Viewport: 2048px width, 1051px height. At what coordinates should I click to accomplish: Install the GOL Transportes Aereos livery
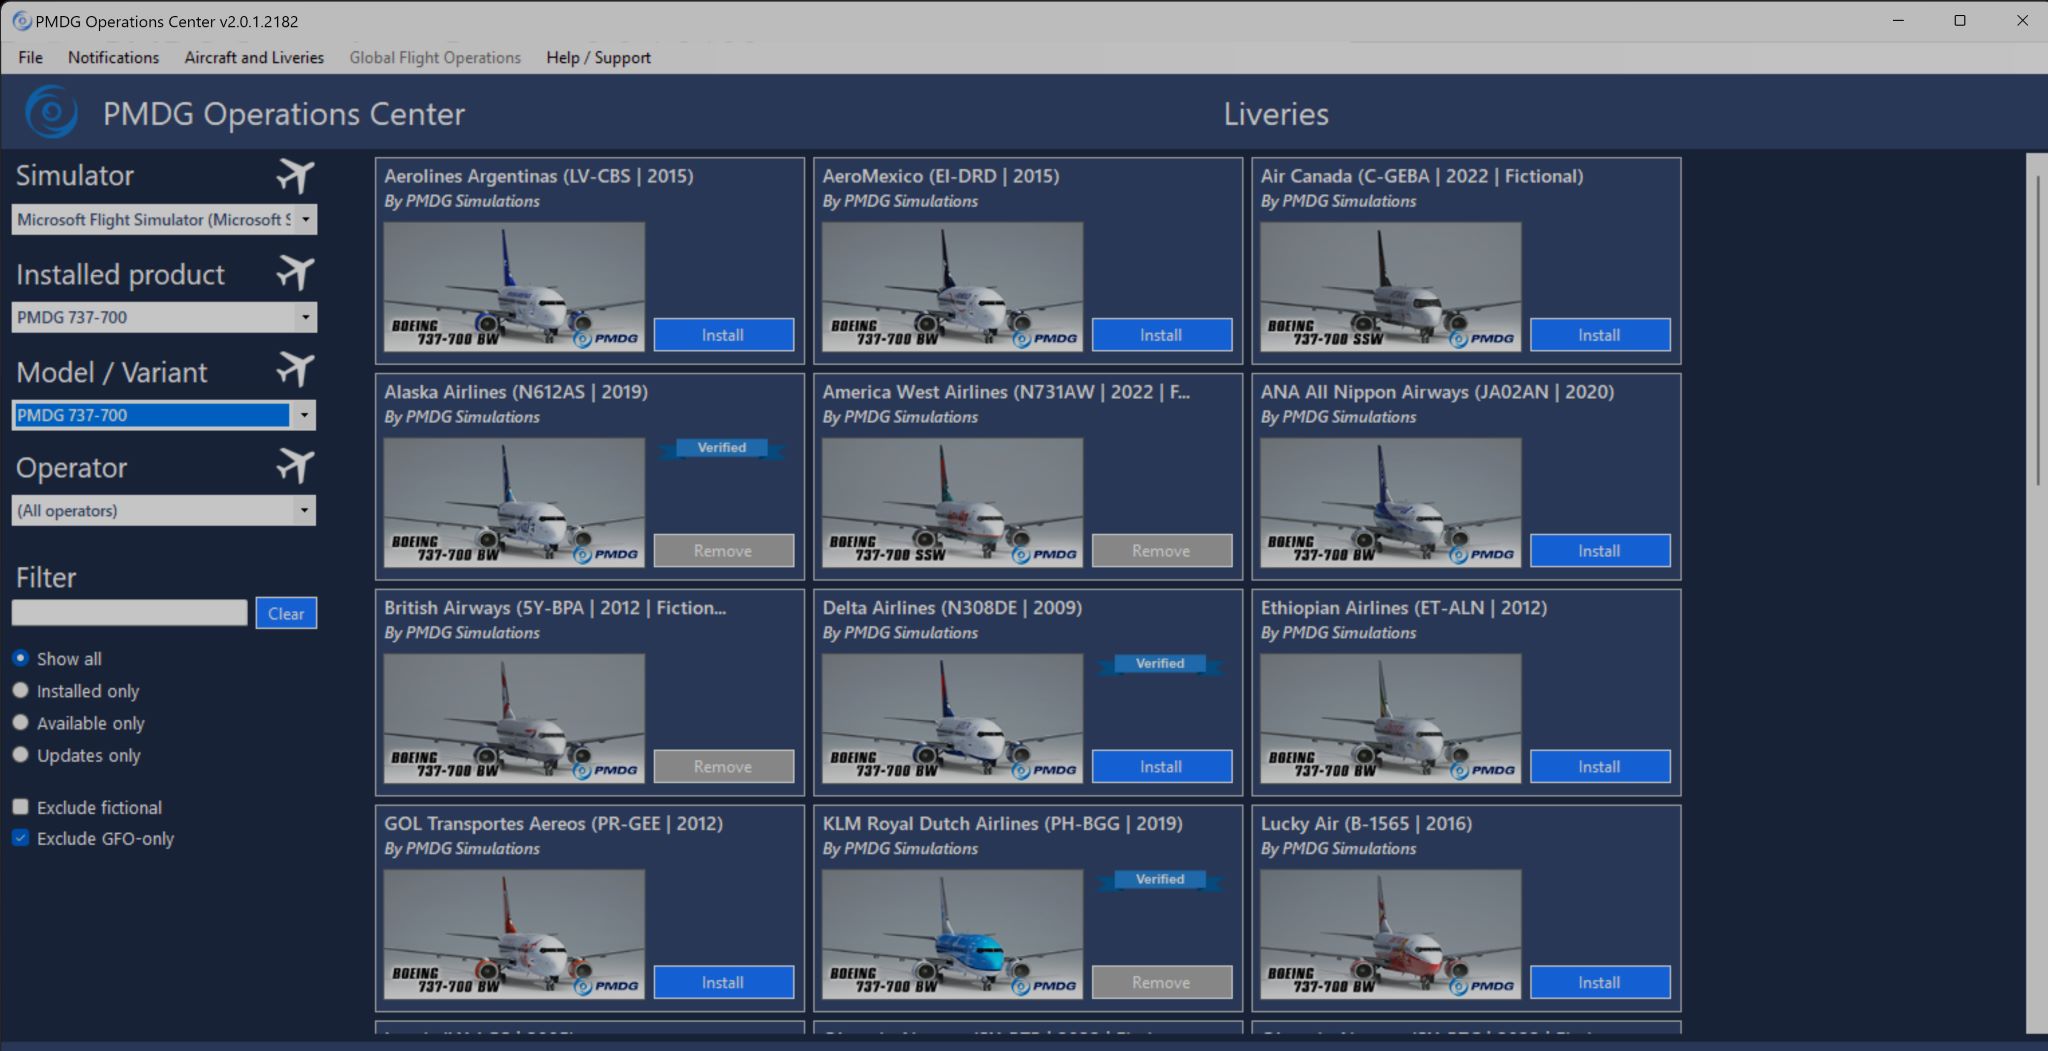[723, 983]
